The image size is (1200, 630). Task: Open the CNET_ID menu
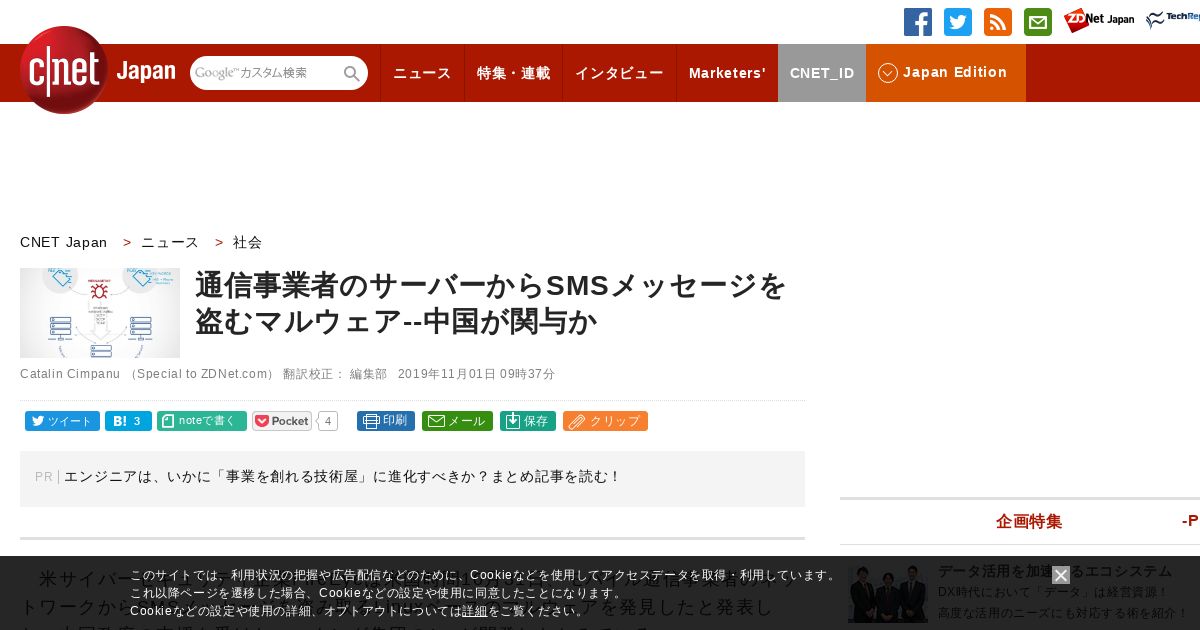822,73
